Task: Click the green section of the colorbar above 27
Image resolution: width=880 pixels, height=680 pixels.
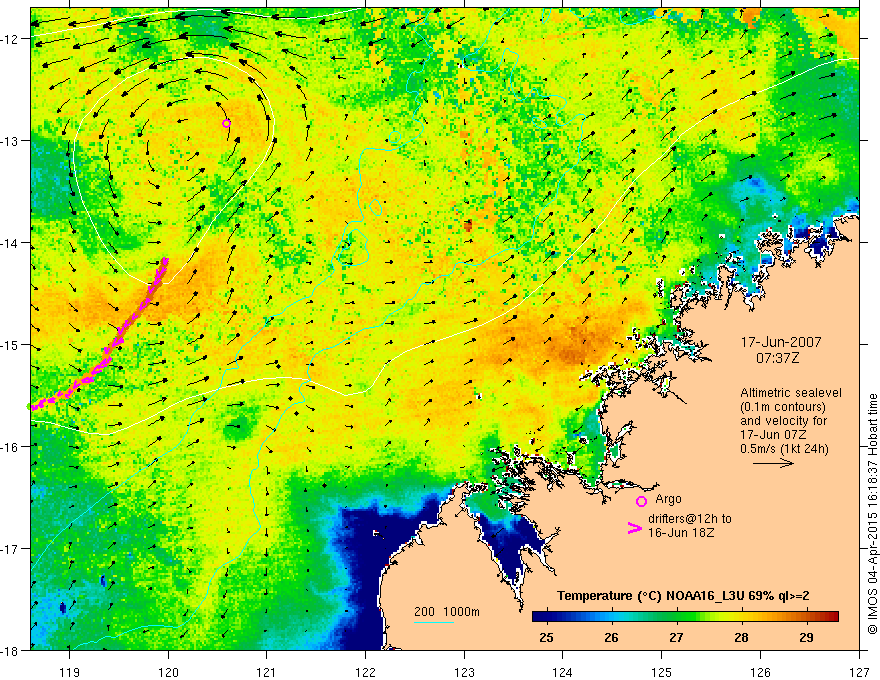Action: tap(676, 617)
